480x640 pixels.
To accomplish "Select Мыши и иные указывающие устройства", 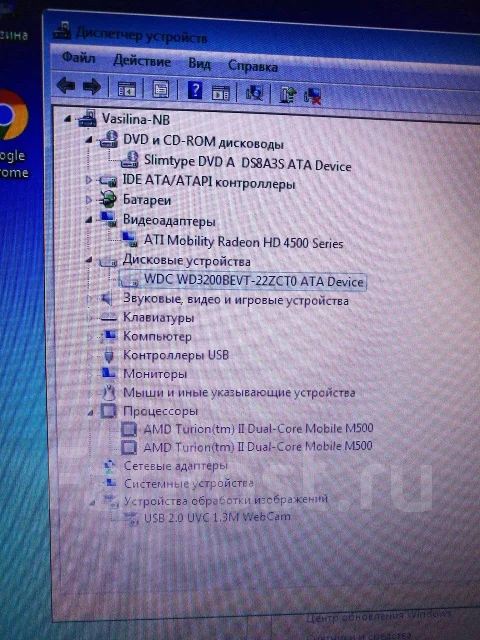I will (x=239, y=393).
